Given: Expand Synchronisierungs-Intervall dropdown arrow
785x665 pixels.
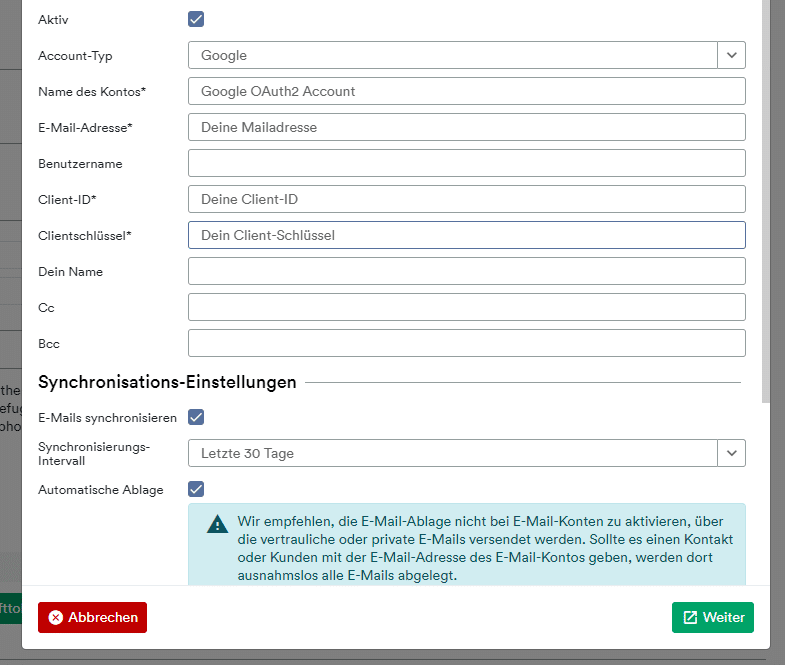Looking at the screenshot, I should tap(731, 453).
